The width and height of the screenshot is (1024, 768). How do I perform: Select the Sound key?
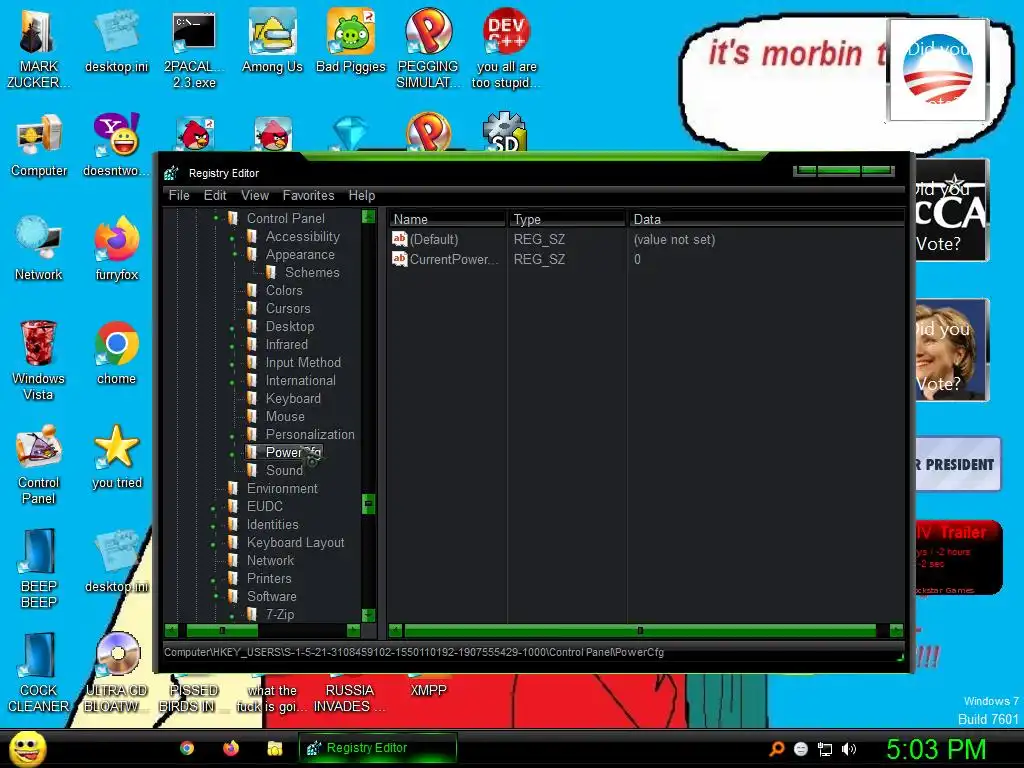(285, 470)
